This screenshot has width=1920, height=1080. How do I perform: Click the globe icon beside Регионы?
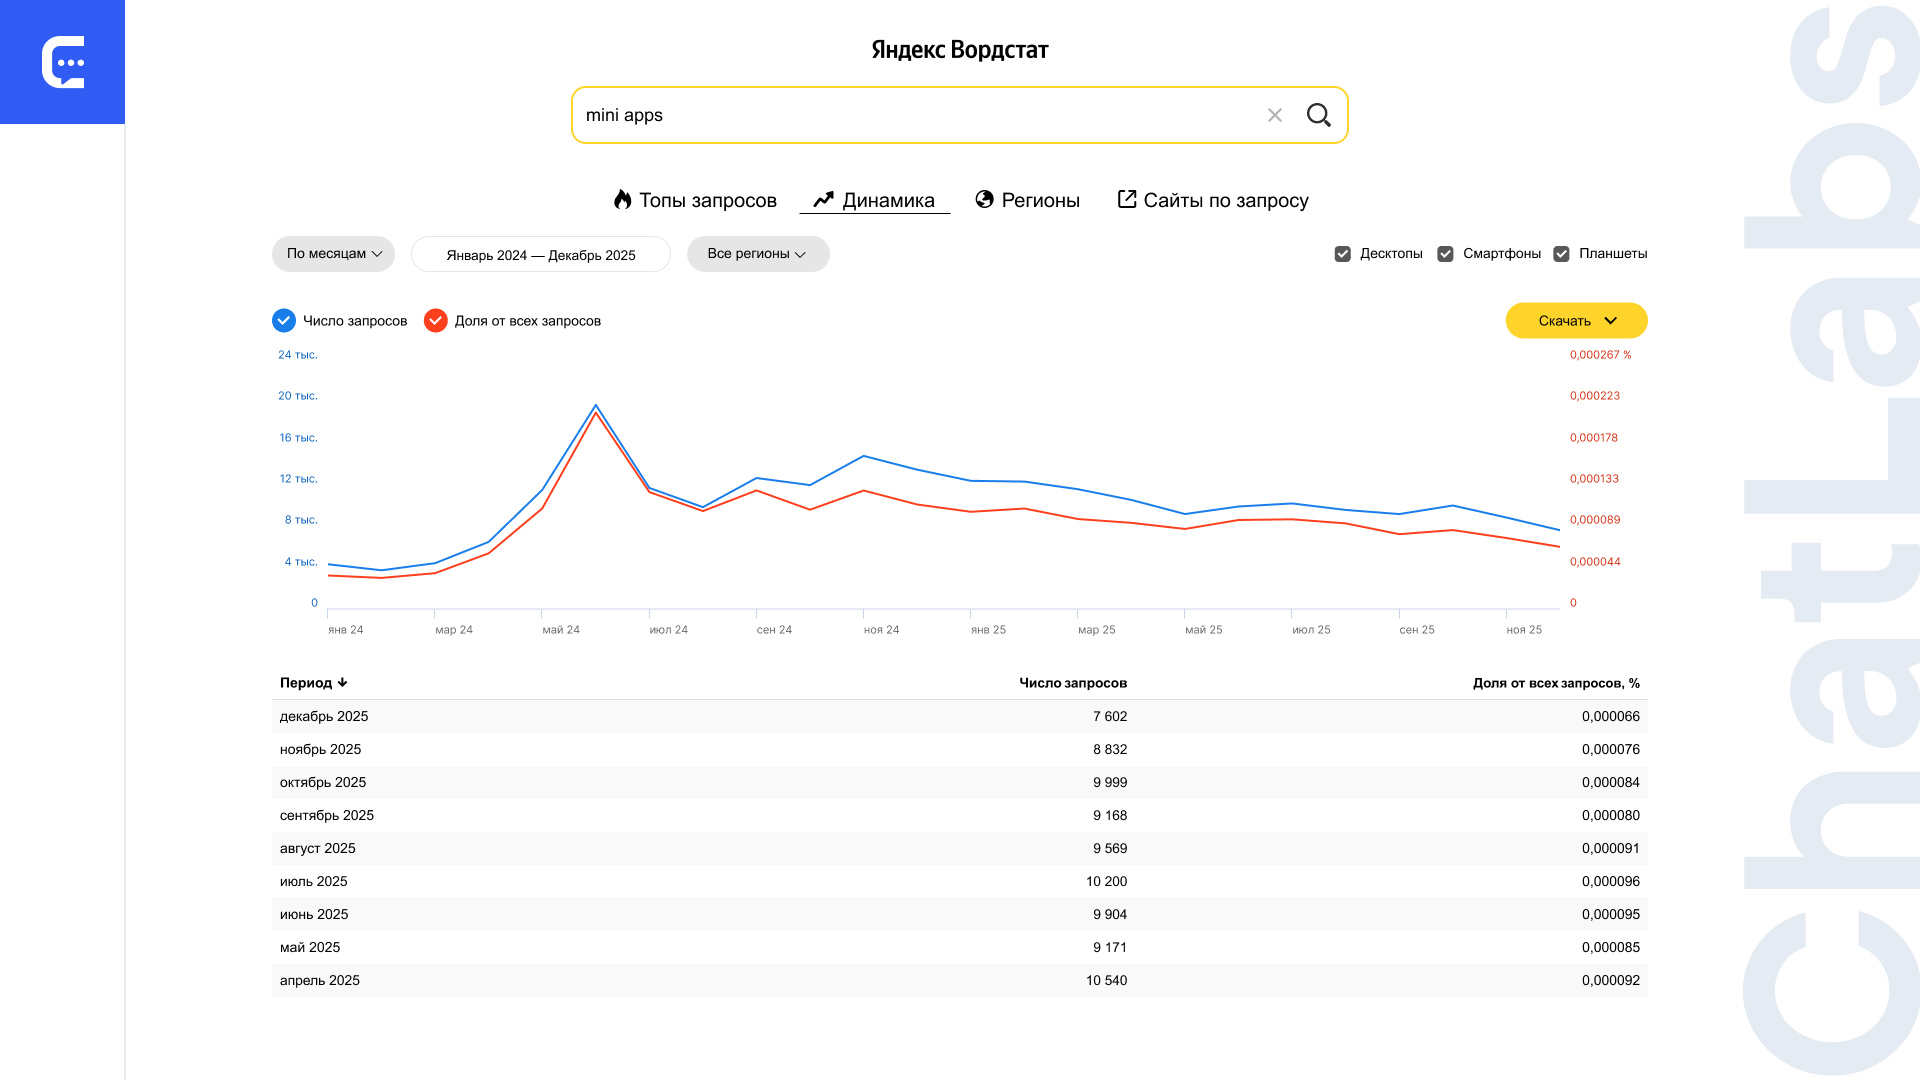tap(985, 200)
